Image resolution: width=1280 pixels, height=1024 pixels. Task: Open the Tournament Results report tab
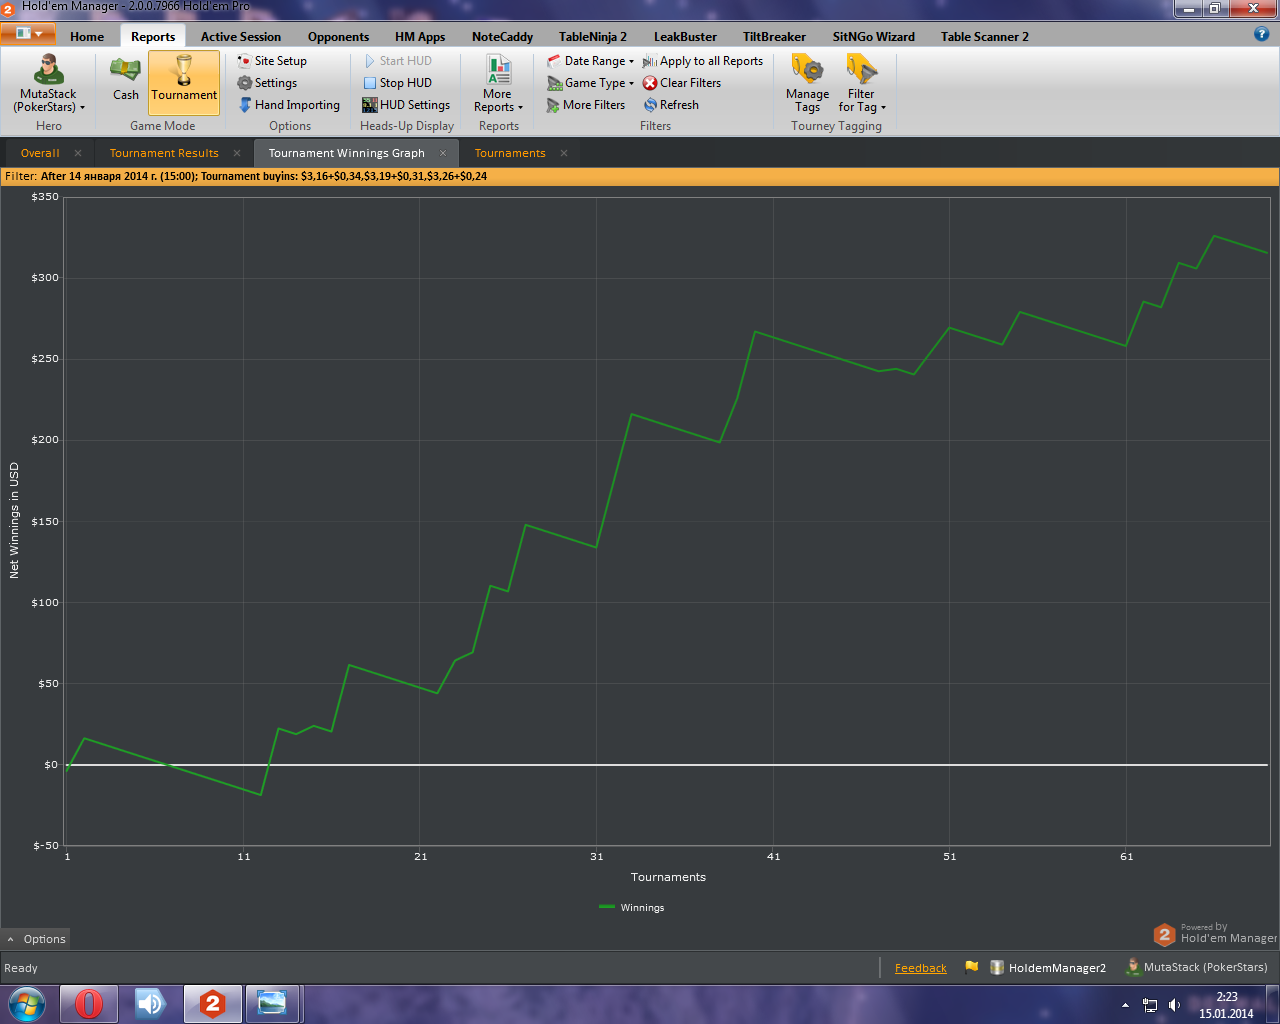click(x=164, y=153)
